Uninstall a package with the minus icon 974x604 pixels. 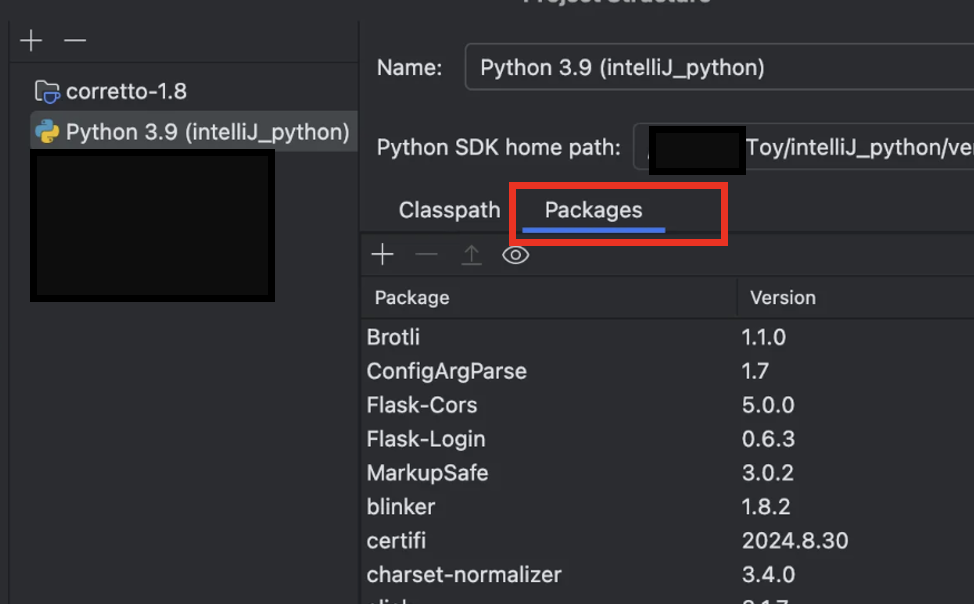[427, 255]
